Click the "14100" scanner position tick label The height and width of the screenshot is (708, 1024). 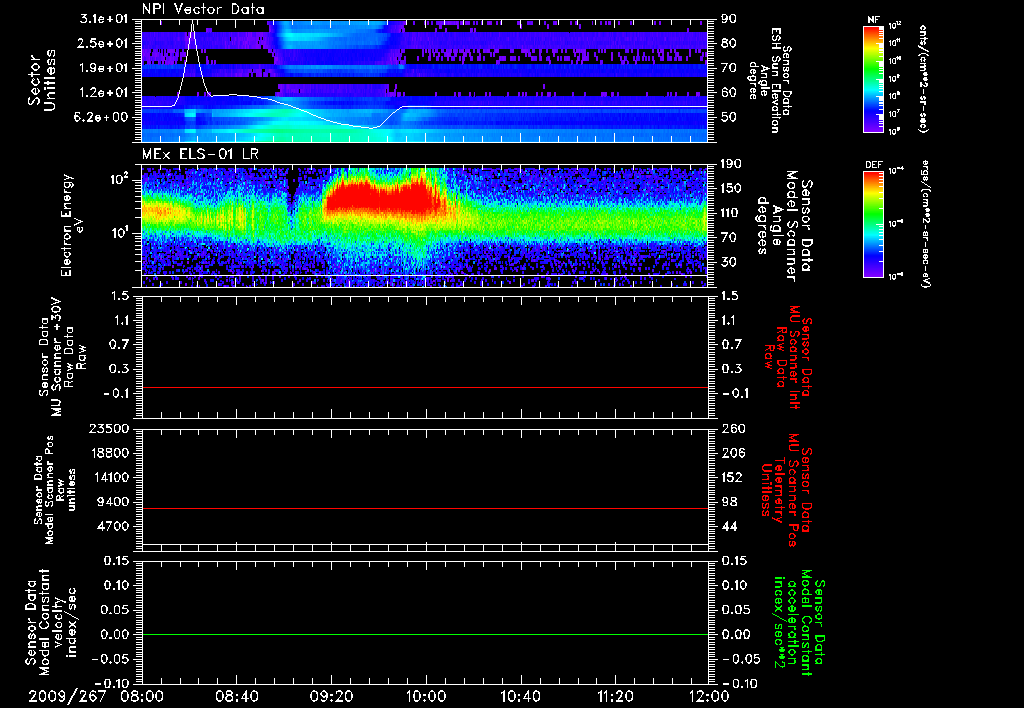pyautogui.click(x=110, y=477)
